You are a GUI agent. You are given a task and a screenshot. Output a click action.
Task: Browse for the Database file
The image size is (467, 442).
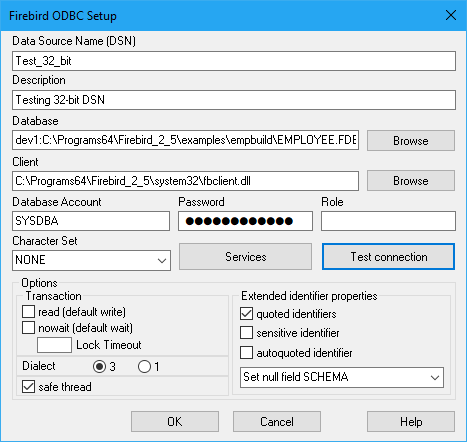click(411, 140)
